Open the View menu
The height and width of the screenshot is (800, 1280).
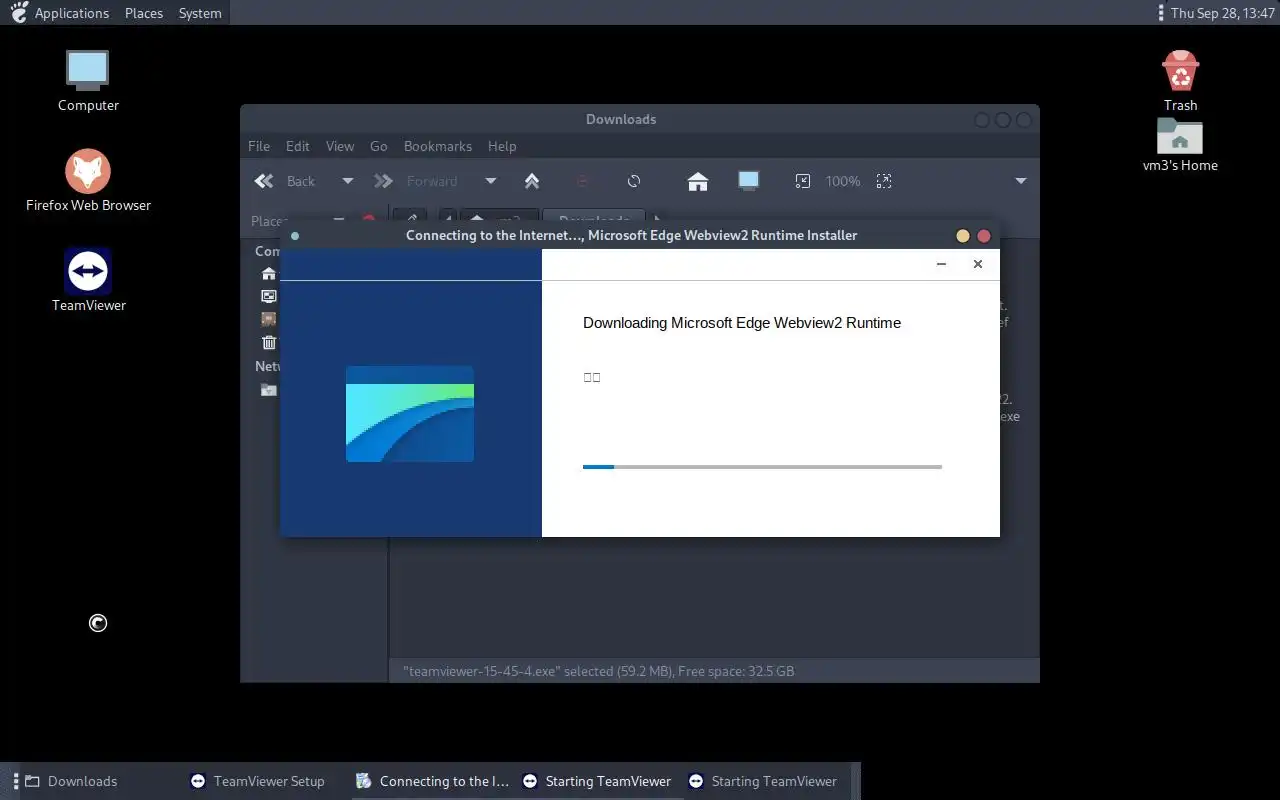click(x=340, y=146)
